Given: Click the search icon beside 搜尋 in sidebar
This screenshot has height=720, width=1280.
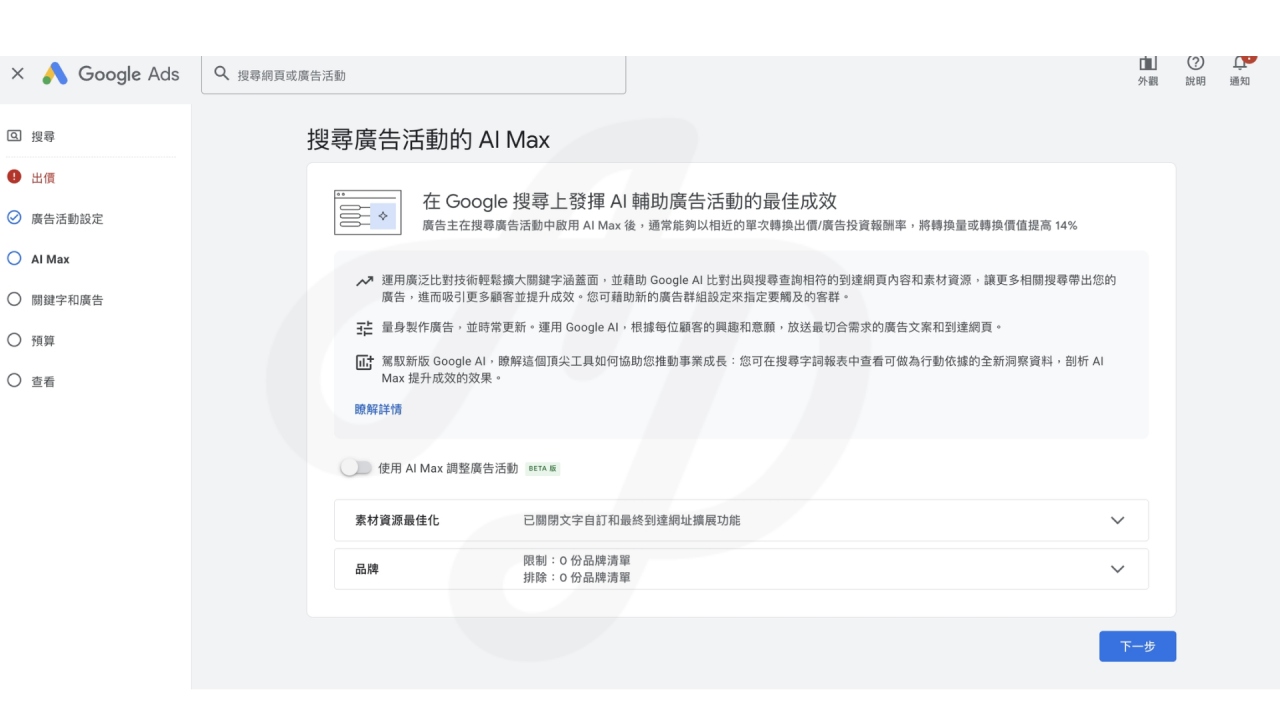Looking at the screenshot, I should [14, 137].
